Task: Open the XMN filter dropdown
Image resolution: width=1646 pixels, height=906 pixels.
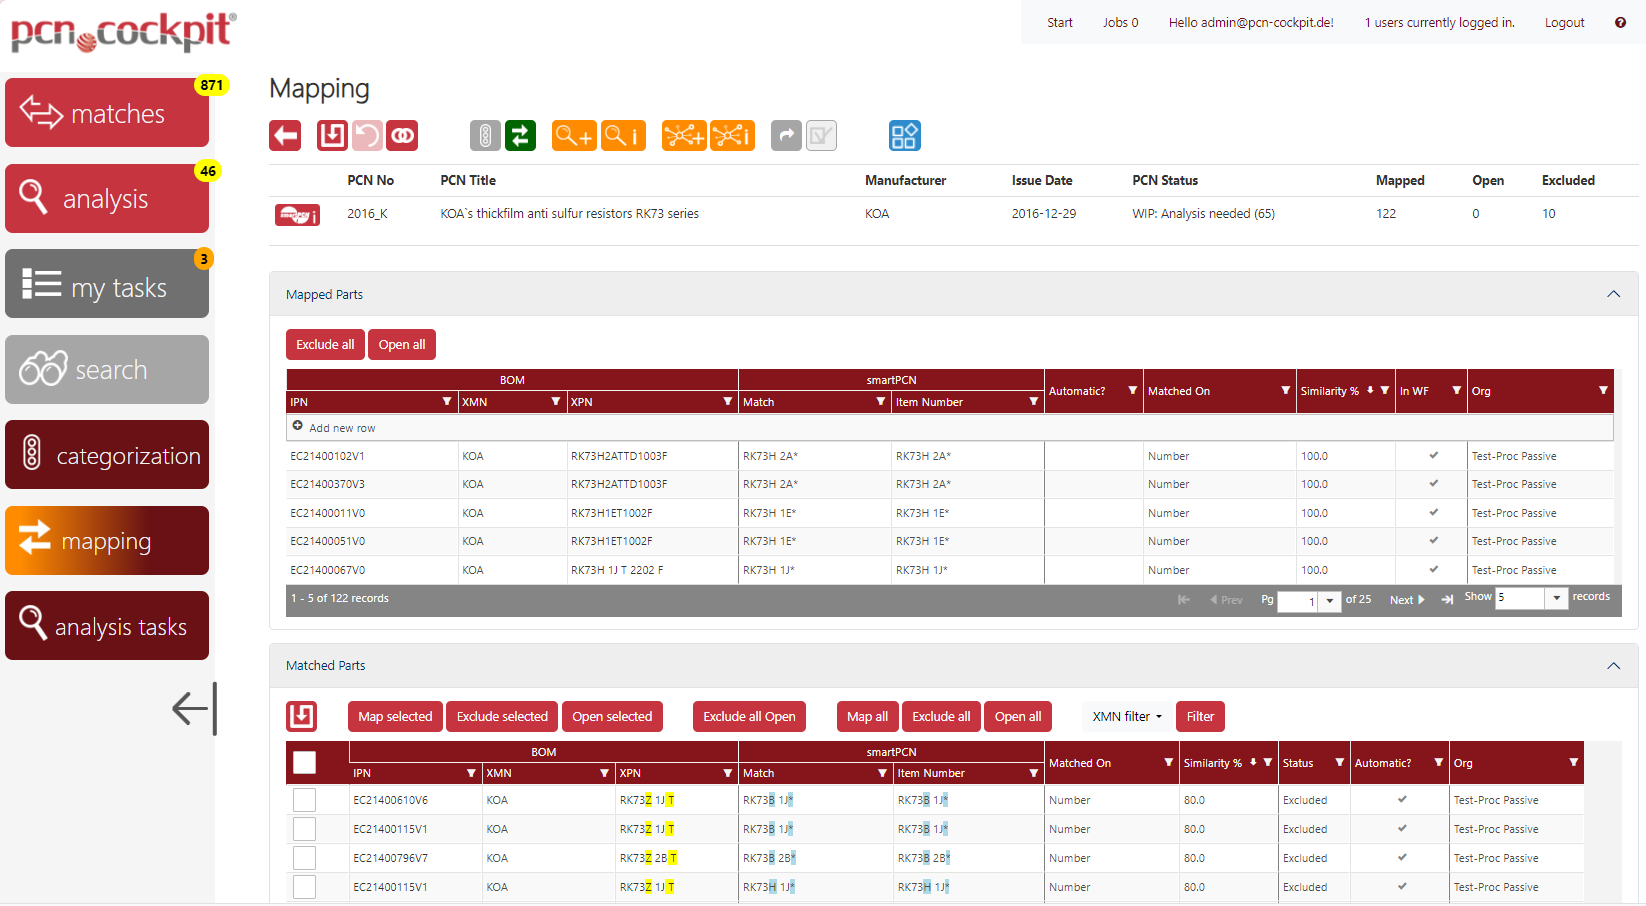Action: [1127, 716]
